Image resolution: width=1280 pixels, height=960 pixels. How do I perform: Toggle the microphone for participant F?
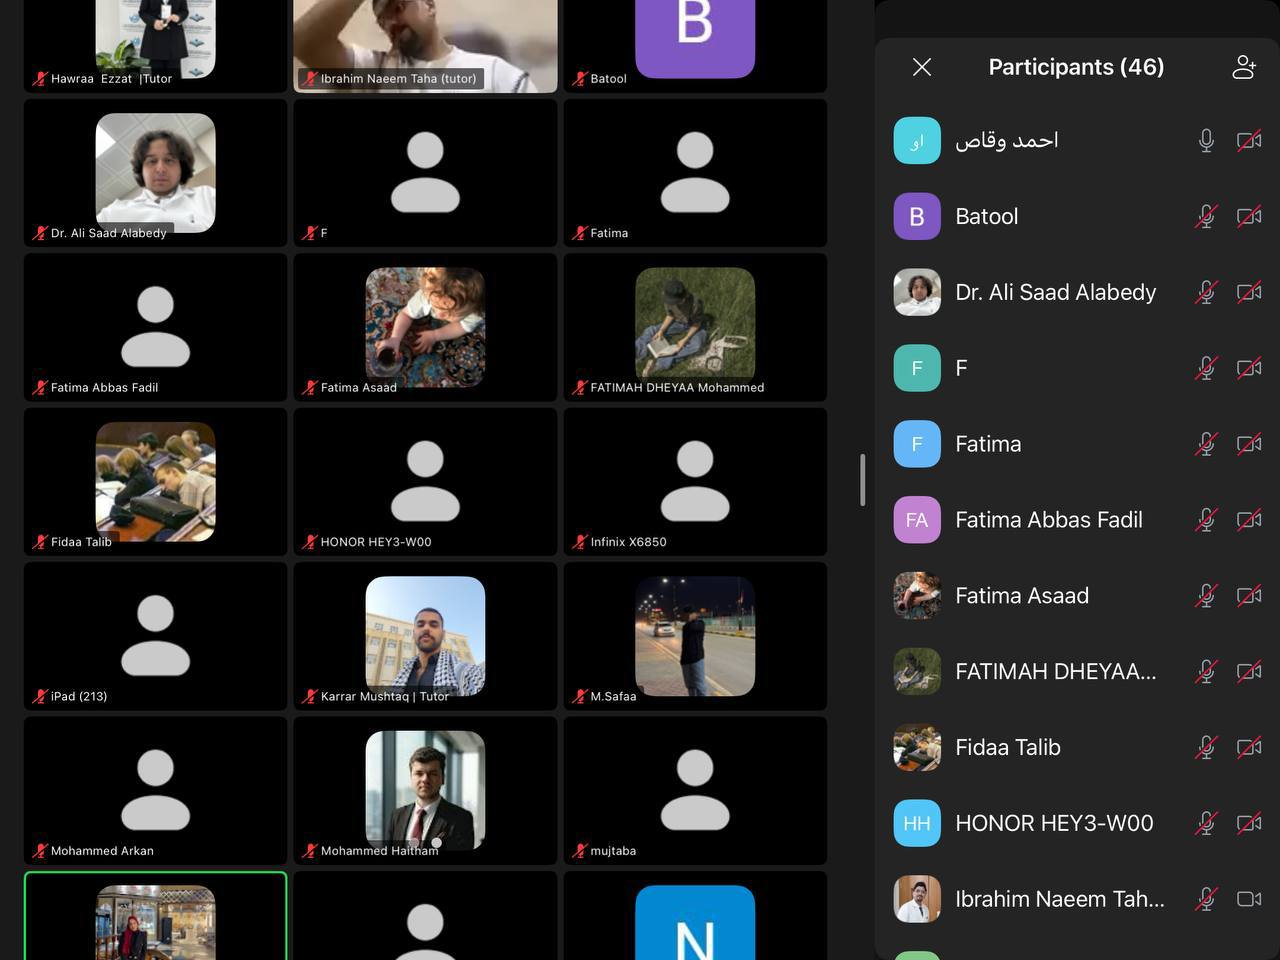tap(1206, 369)
